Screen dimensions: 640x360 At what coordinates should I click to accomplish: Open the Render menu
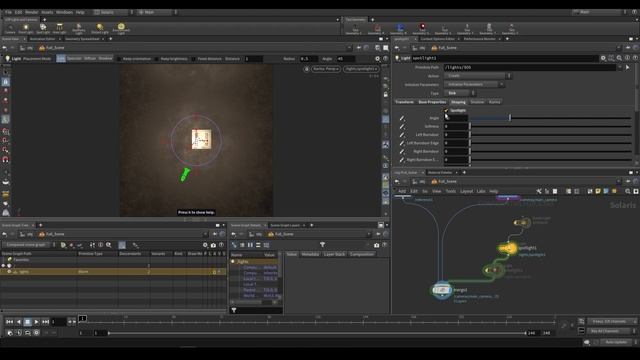pyautogui.click(x=31, y=12)
